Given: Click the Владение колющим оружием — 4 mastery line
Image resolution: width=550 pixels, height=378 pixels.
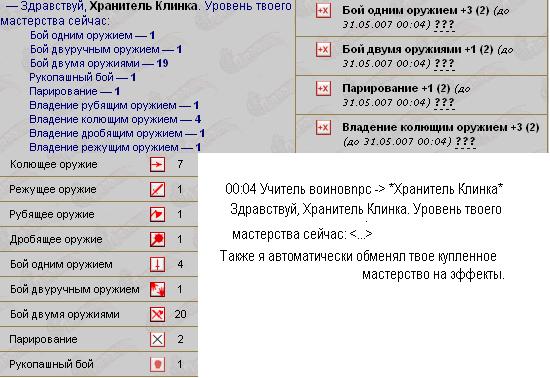Looking at the screenshot, I should 115,120.
